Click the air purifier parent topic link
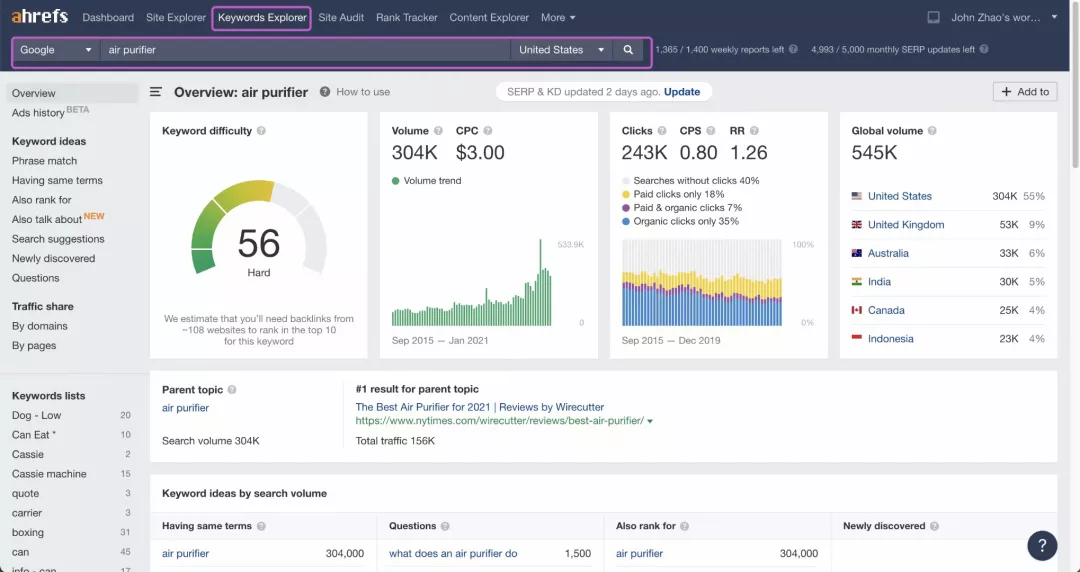1080x572 pixels. 185,408
